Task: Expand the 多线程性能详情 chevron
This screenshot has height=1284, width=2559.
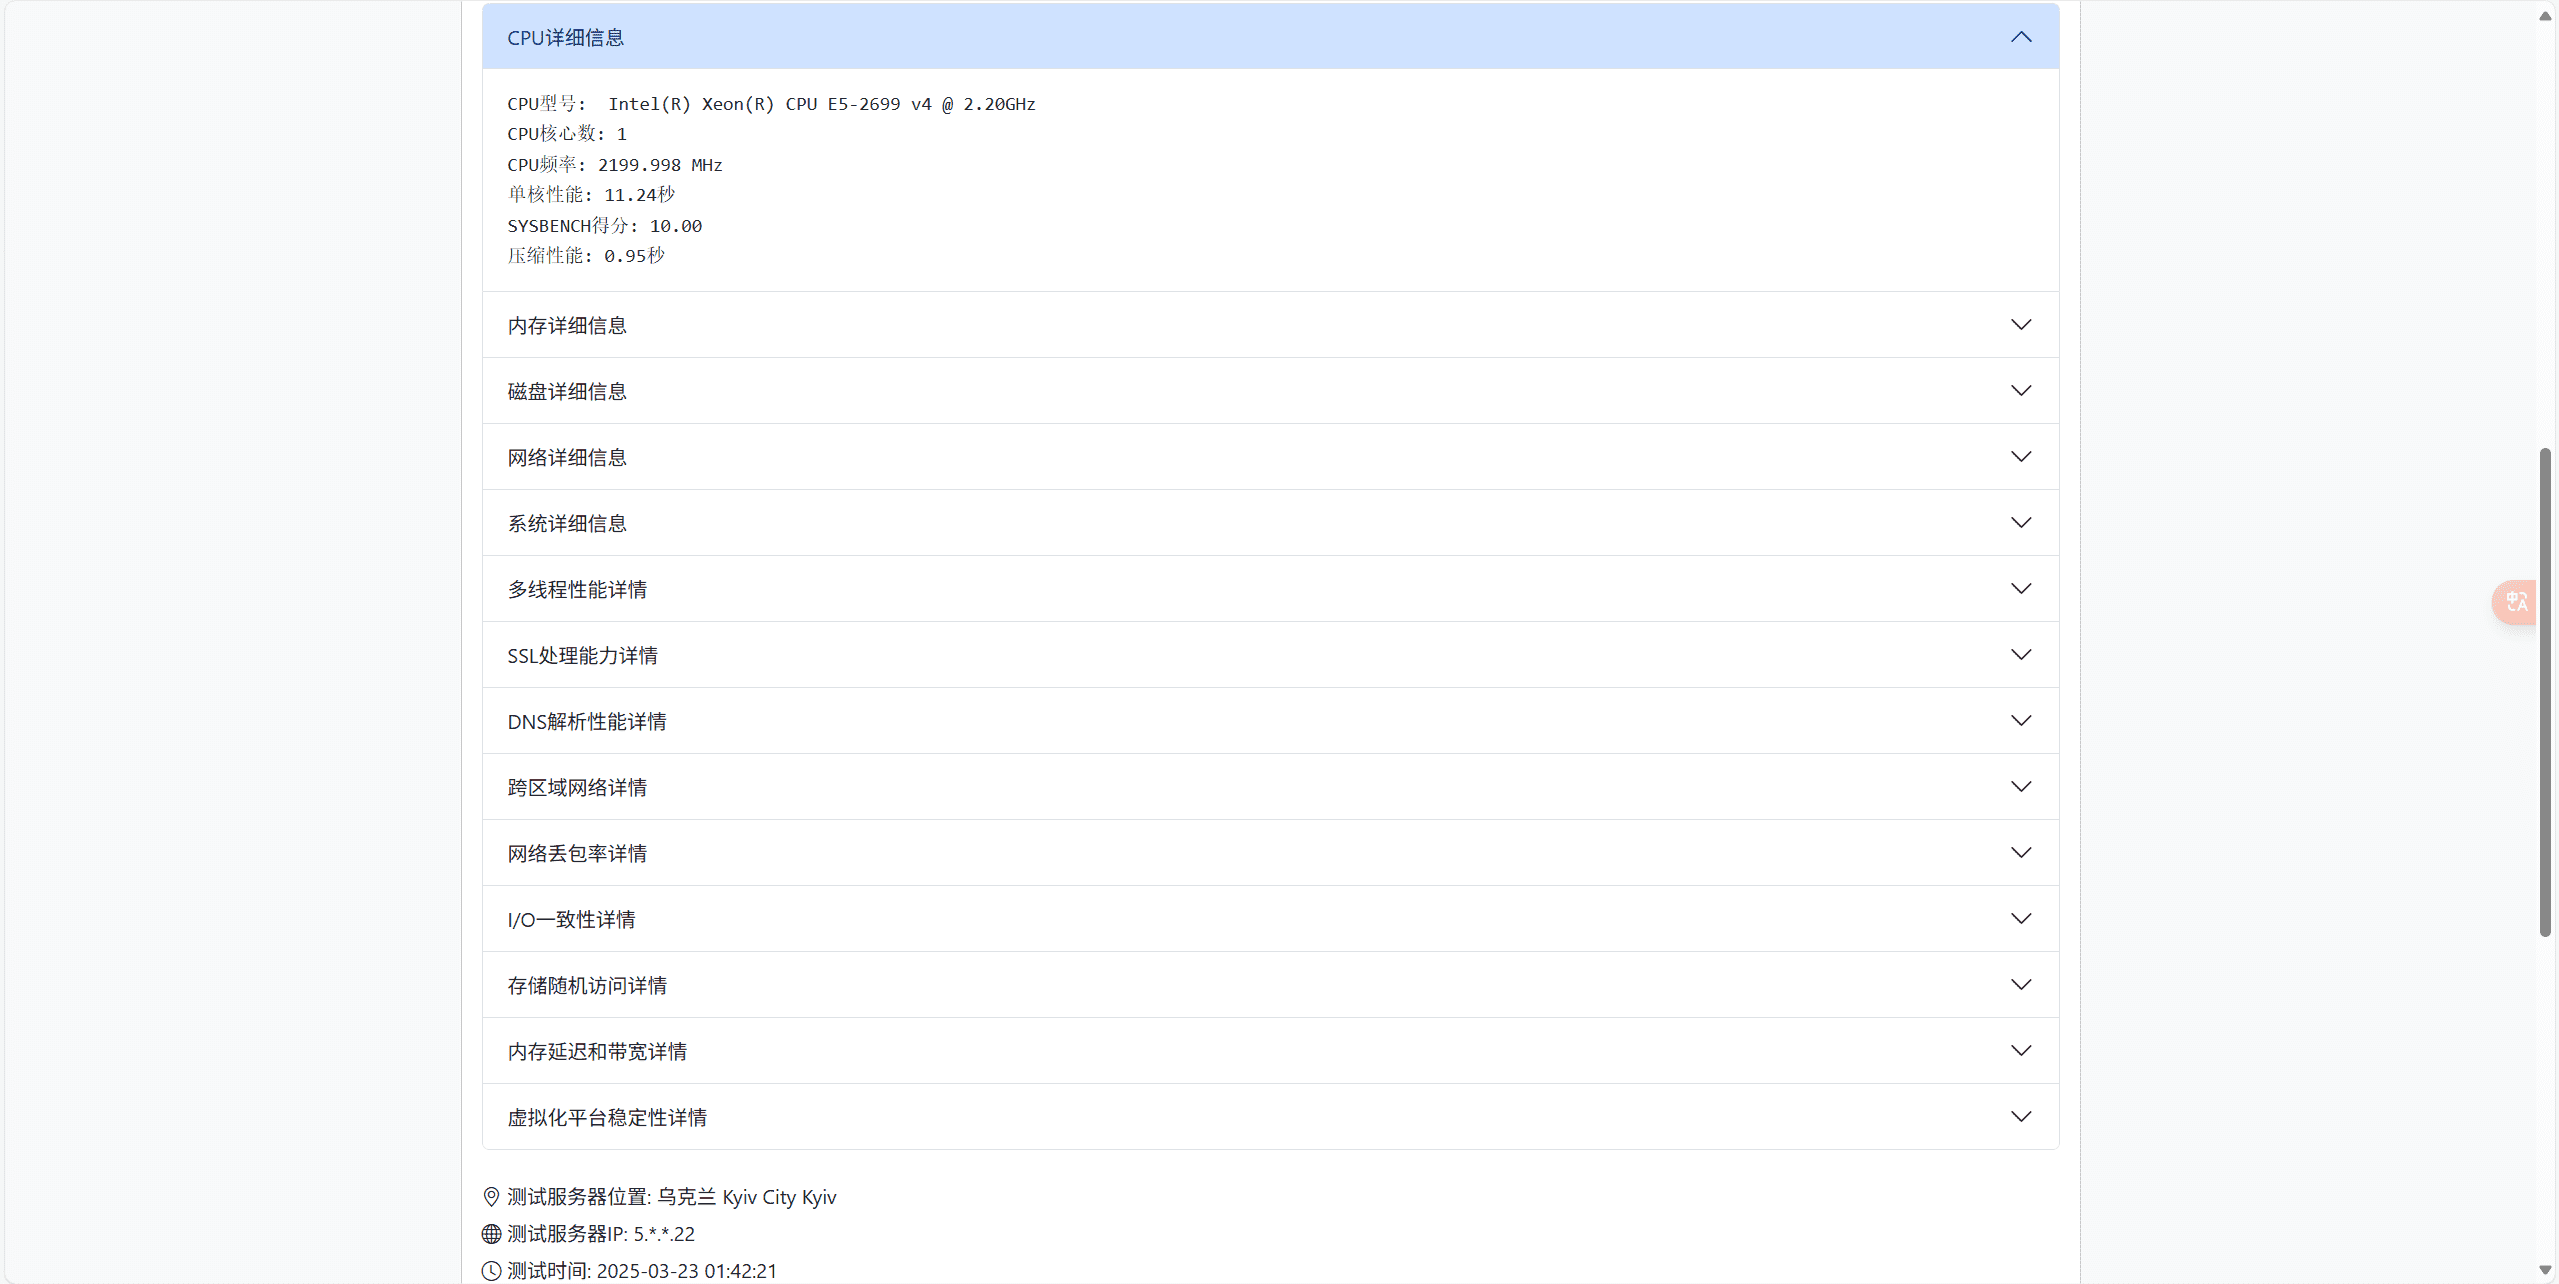Action: (x=2021, y=589)
